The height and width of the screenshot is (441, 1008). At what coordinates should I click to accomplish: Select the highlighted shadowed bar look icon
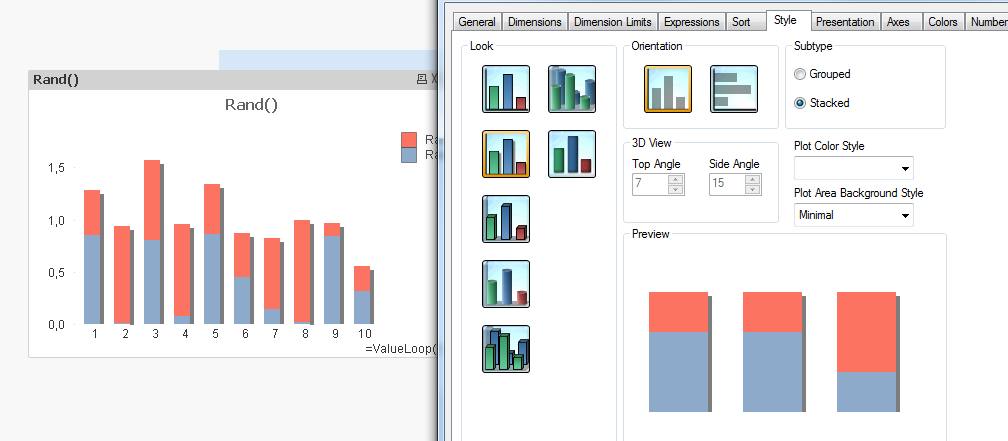[x=506, y=154]
